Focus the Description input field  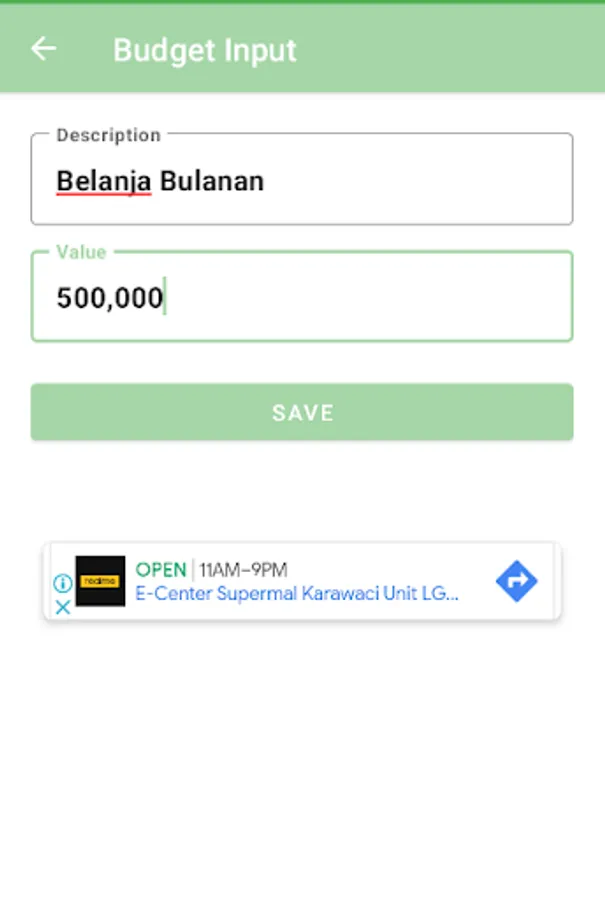[400, 182]
